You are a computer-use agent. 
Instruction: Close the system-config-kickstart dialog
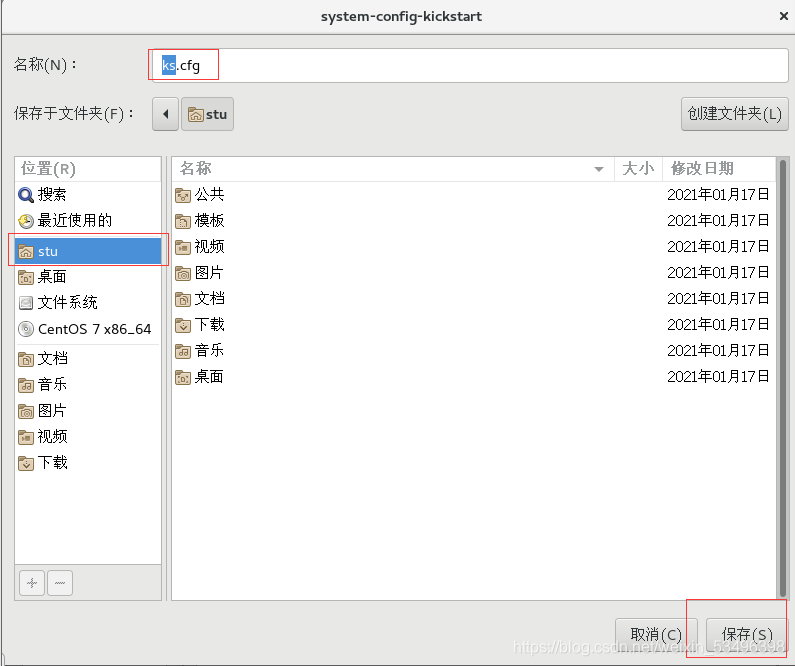[784, 16]
